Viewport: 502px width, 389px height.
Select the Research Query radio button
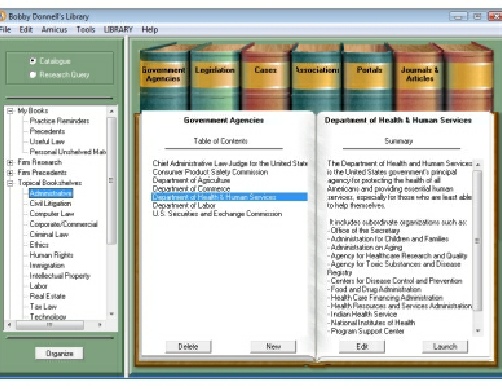pyautogui.click(x=33, y=75)
